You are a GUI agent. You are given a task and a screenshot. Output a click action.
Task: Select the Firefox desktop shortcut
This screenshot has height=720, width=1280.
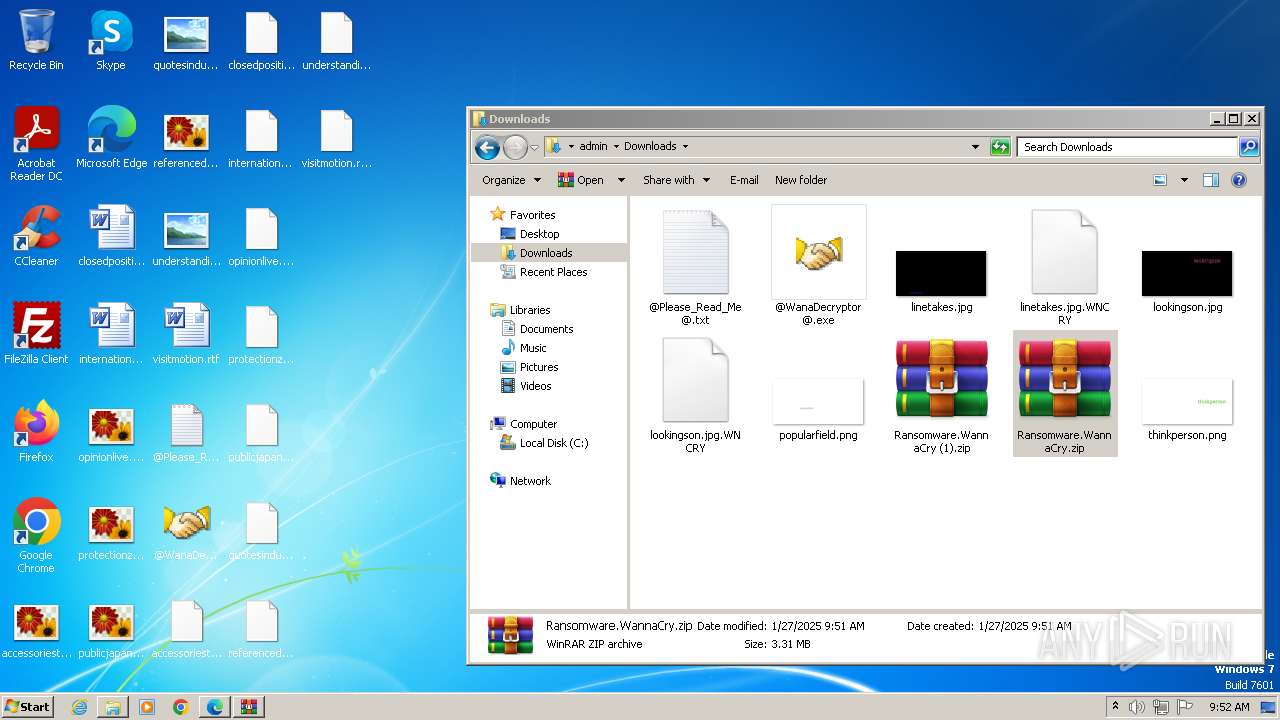pyautogui.click(x=36, y=432)
